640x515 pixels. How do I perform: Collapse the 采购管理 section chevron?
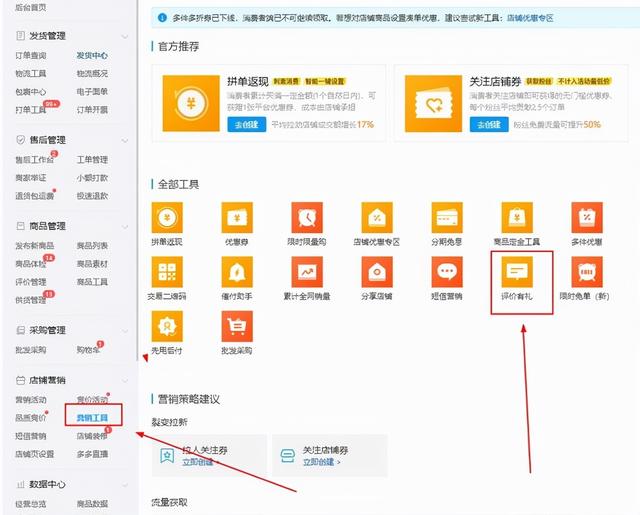pyautogui.click(x=125, y=331)
